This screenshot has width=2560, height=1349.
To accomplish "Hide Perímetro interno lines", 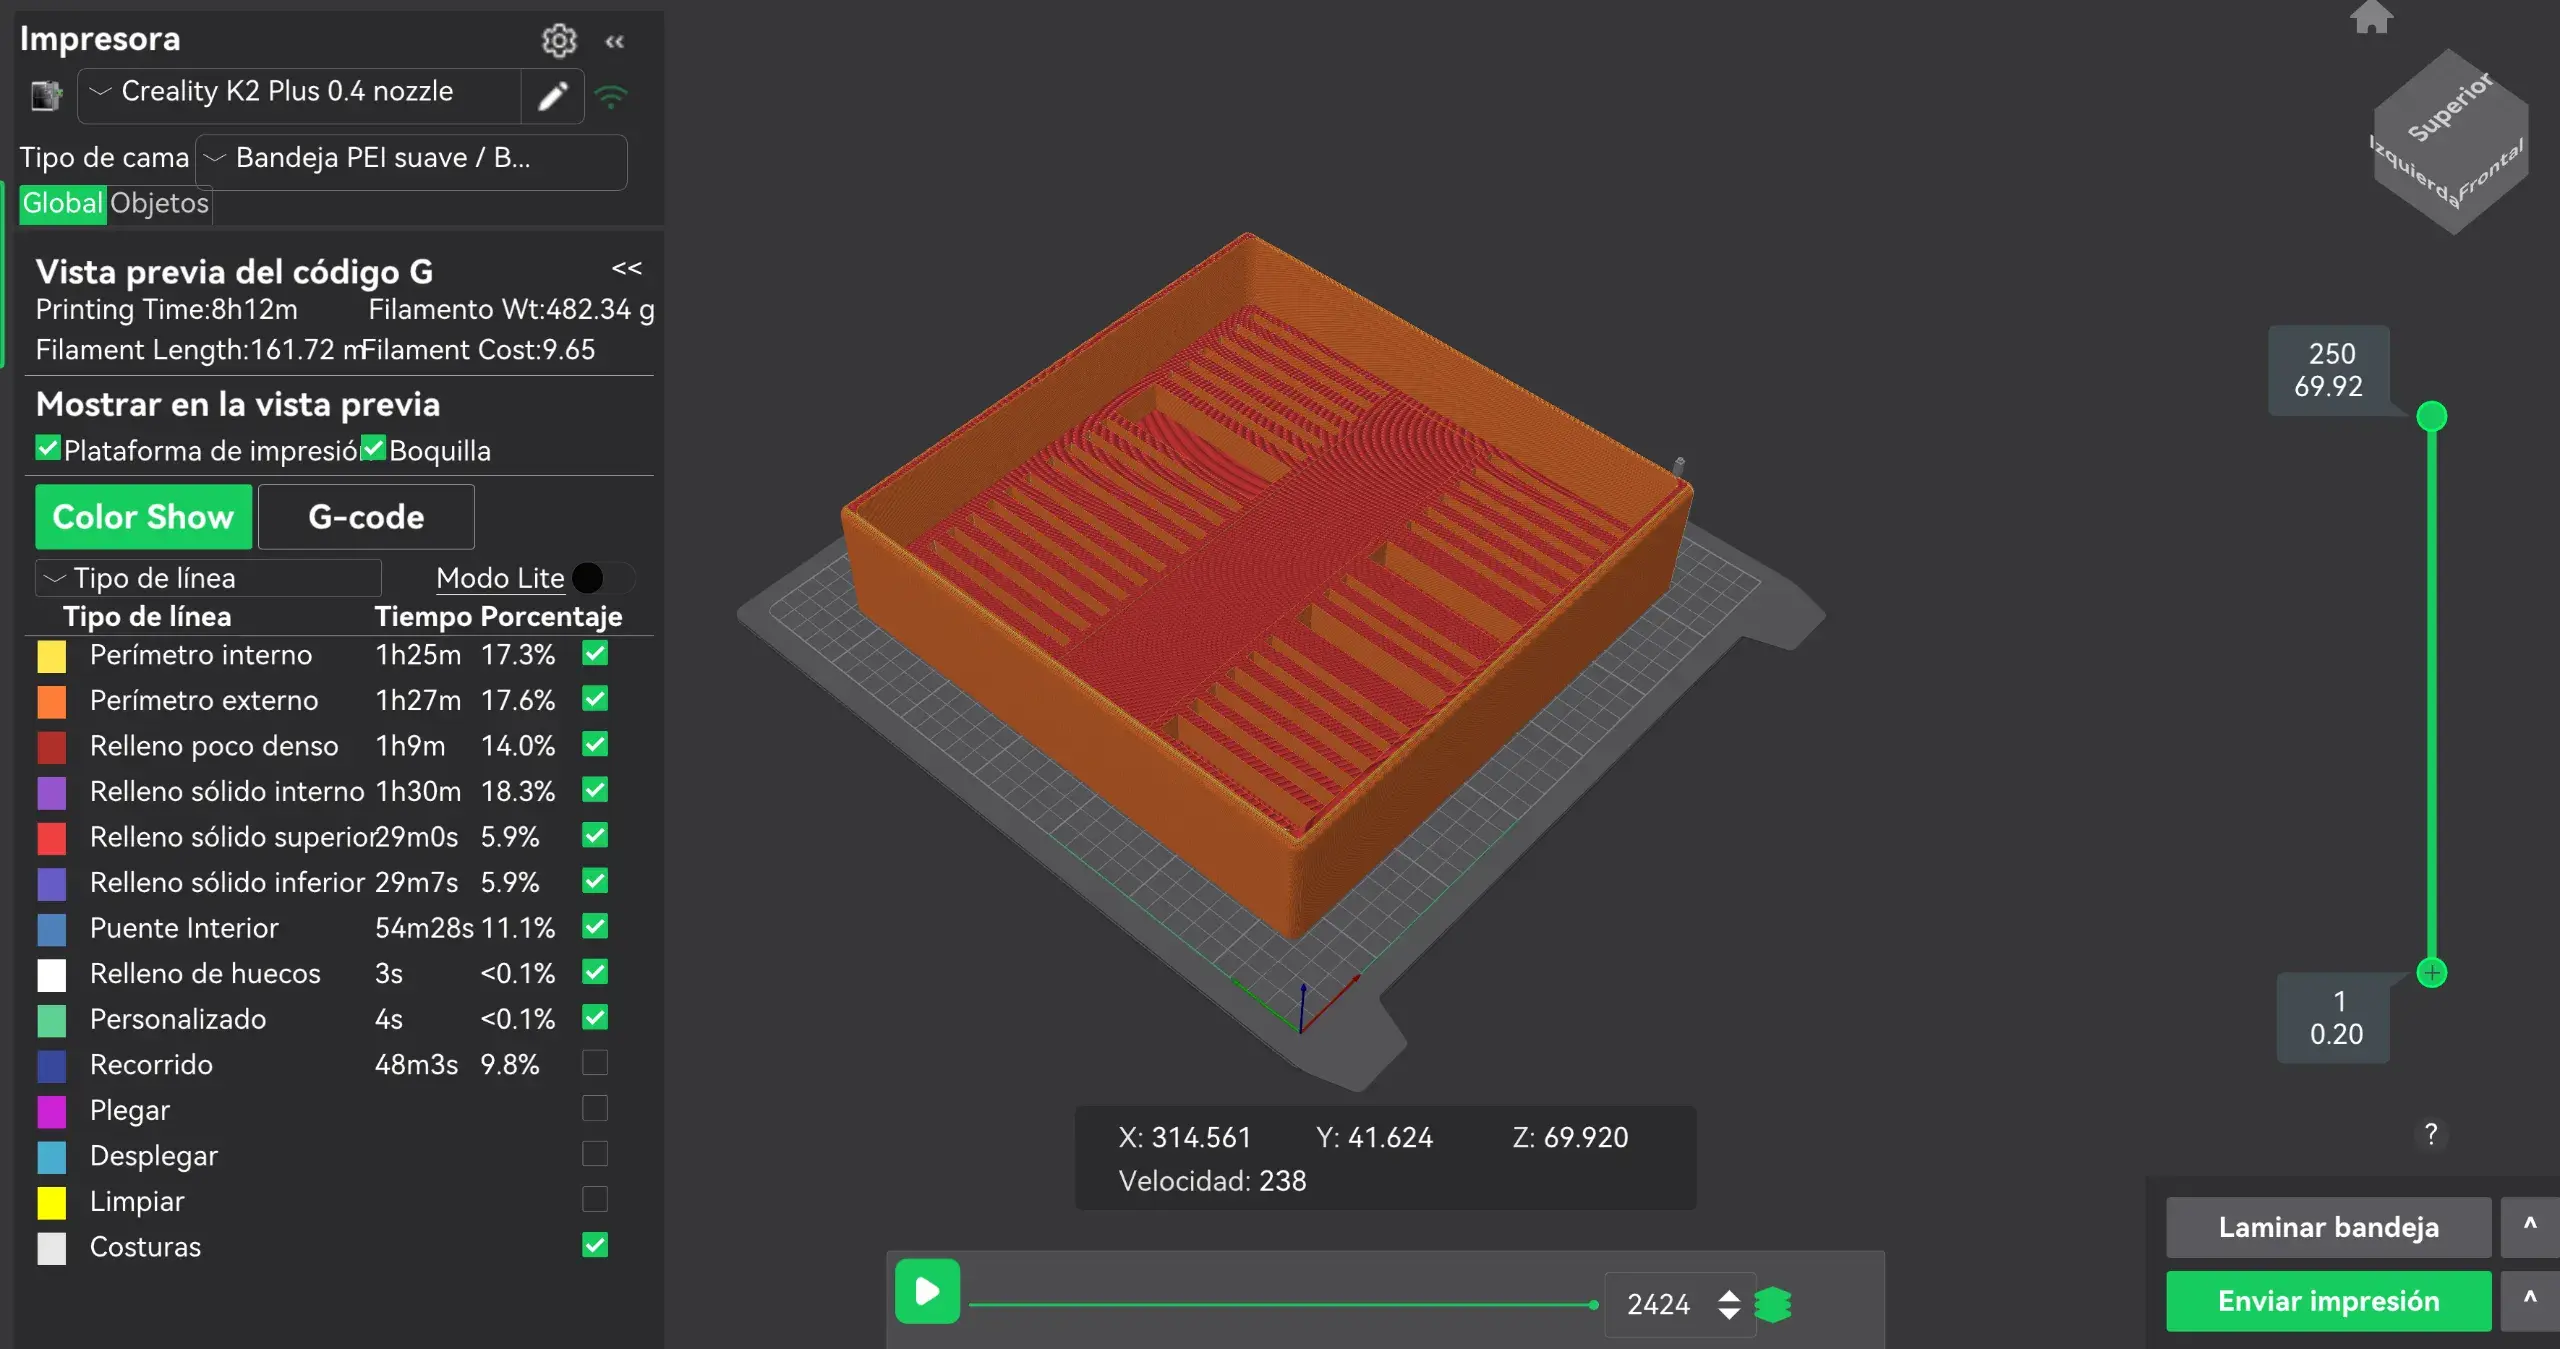I will pyautogui.click(x=595, y=654).
